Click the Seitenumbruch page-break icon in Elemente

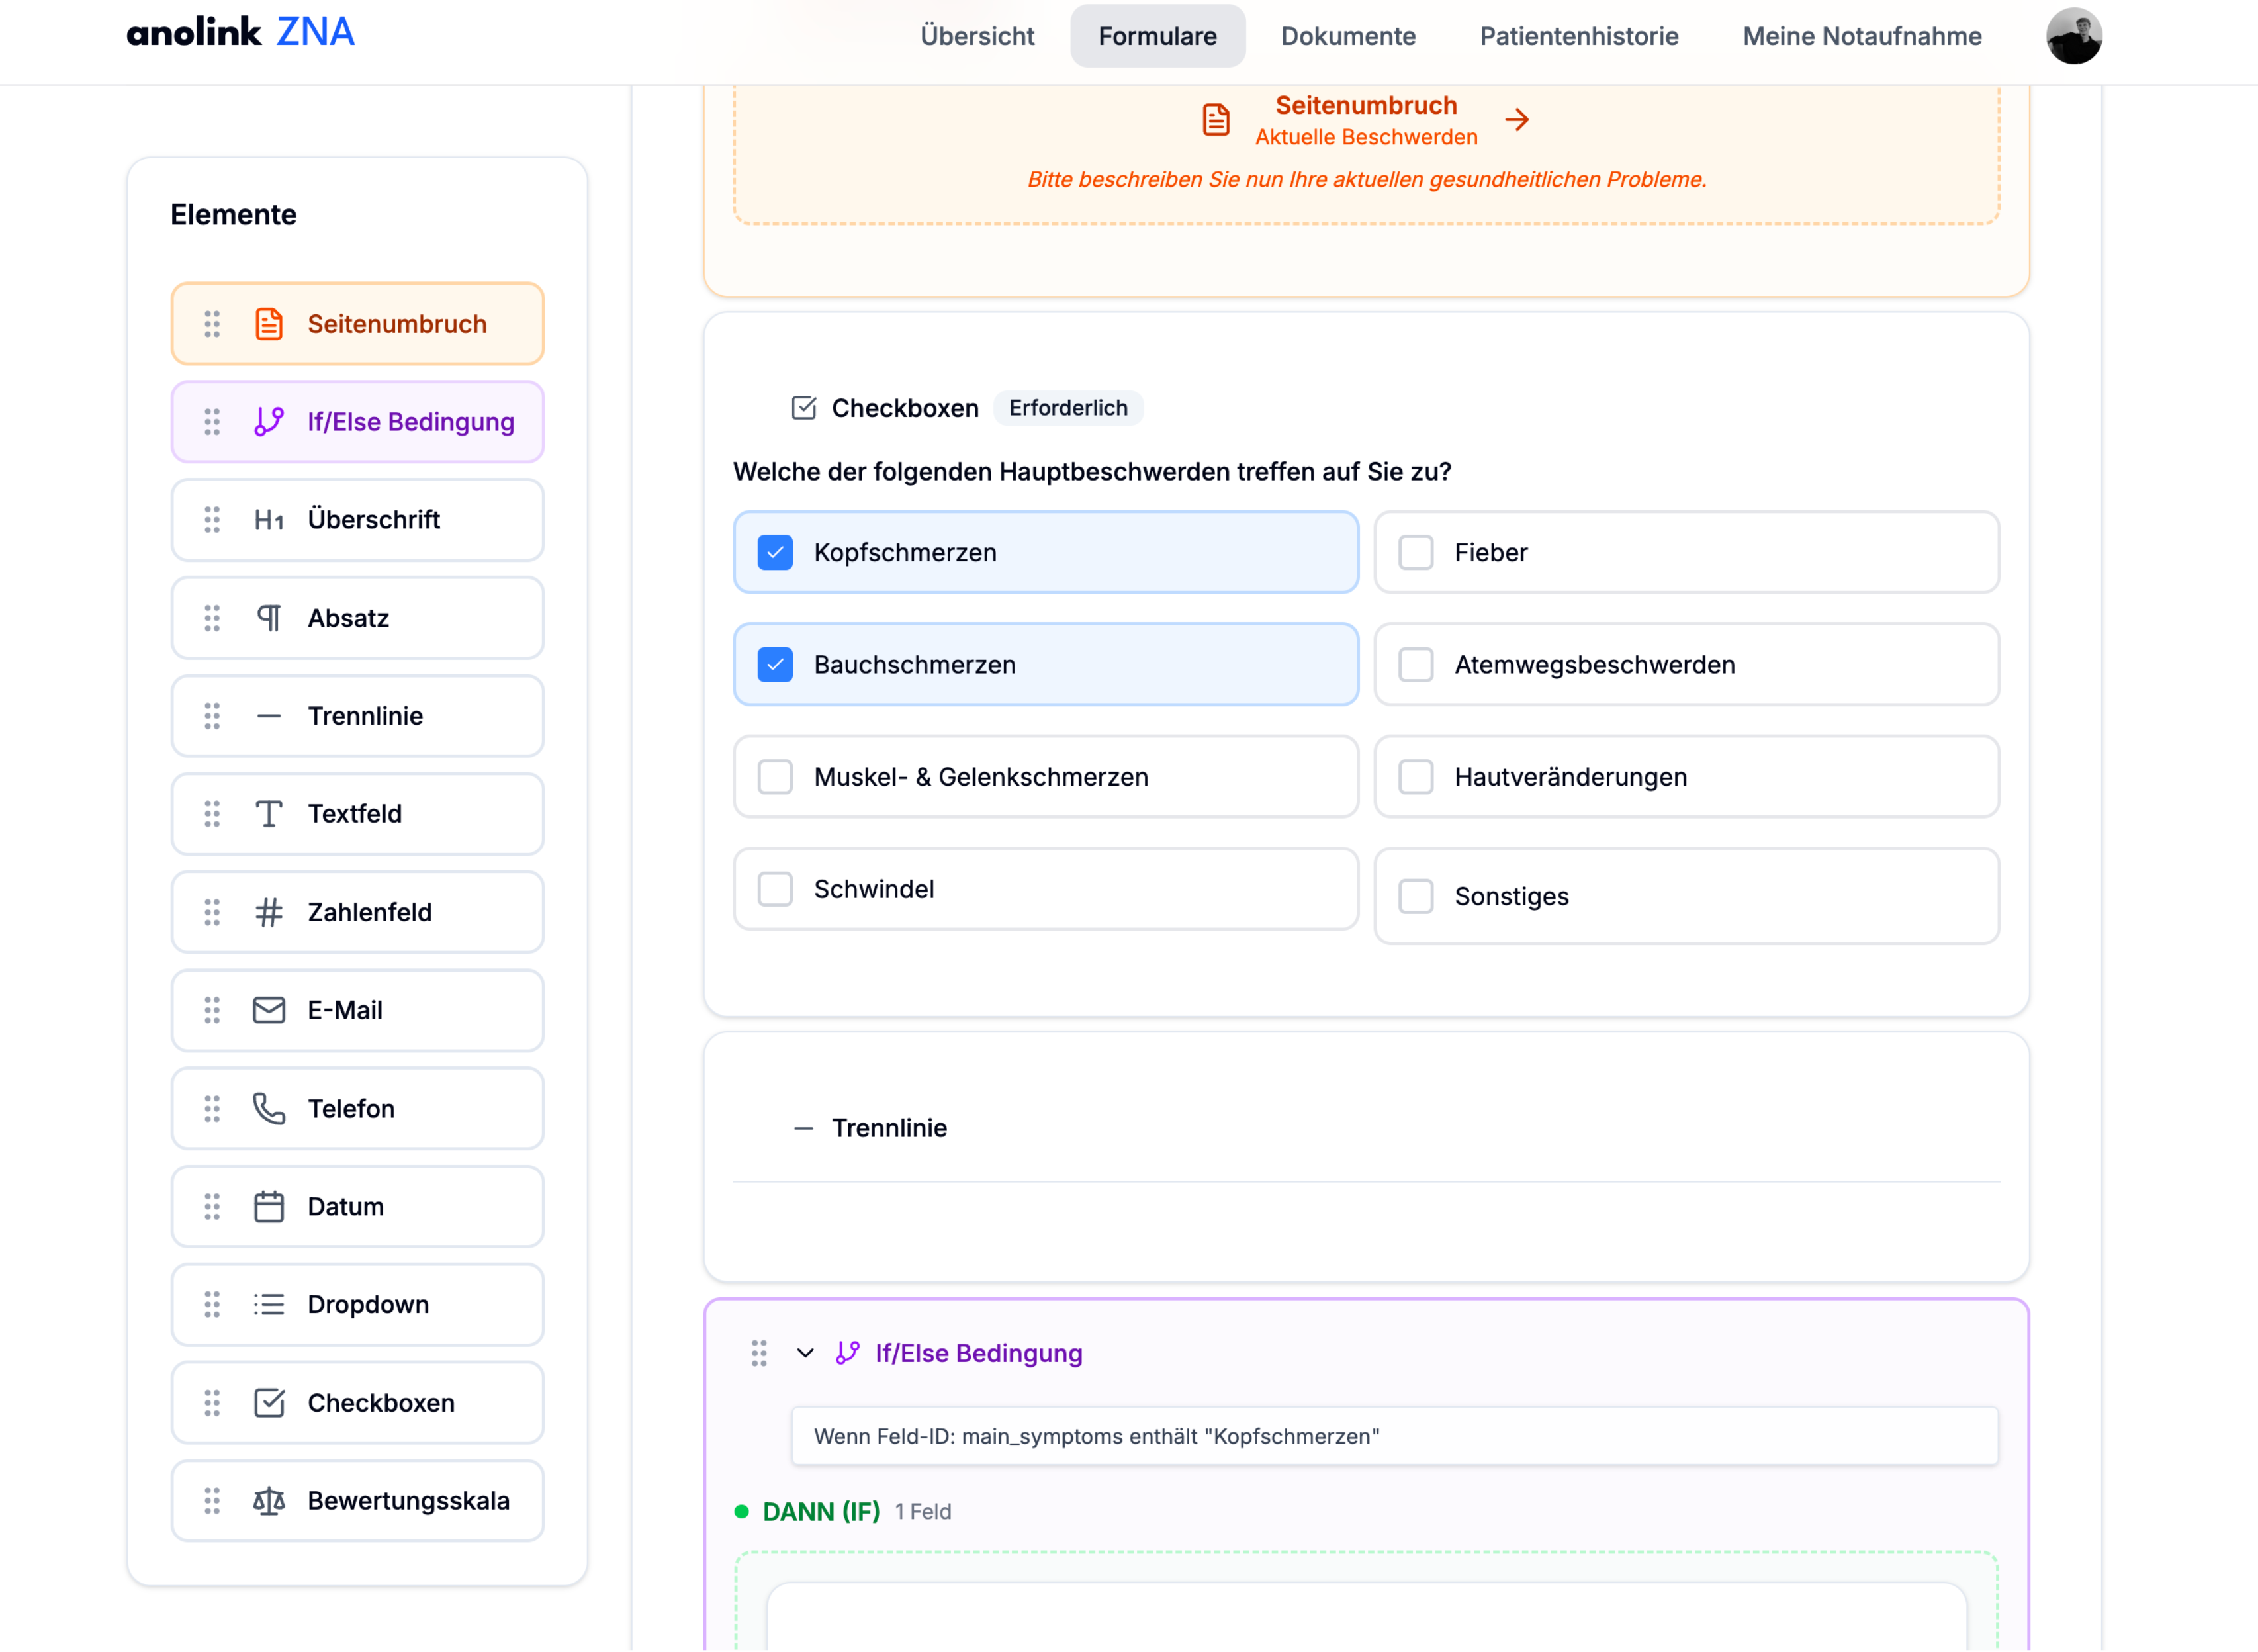(x=268, y=324)
